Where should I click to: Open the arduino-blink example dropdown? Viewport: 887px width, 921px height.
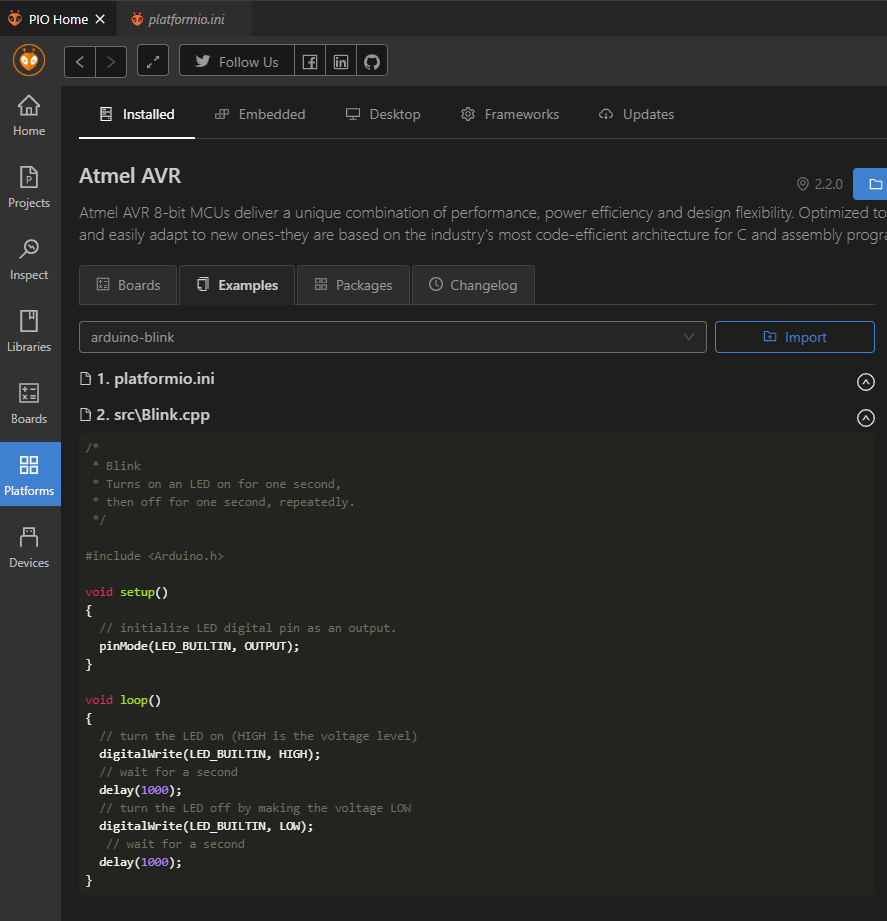[x=392, y=337]
